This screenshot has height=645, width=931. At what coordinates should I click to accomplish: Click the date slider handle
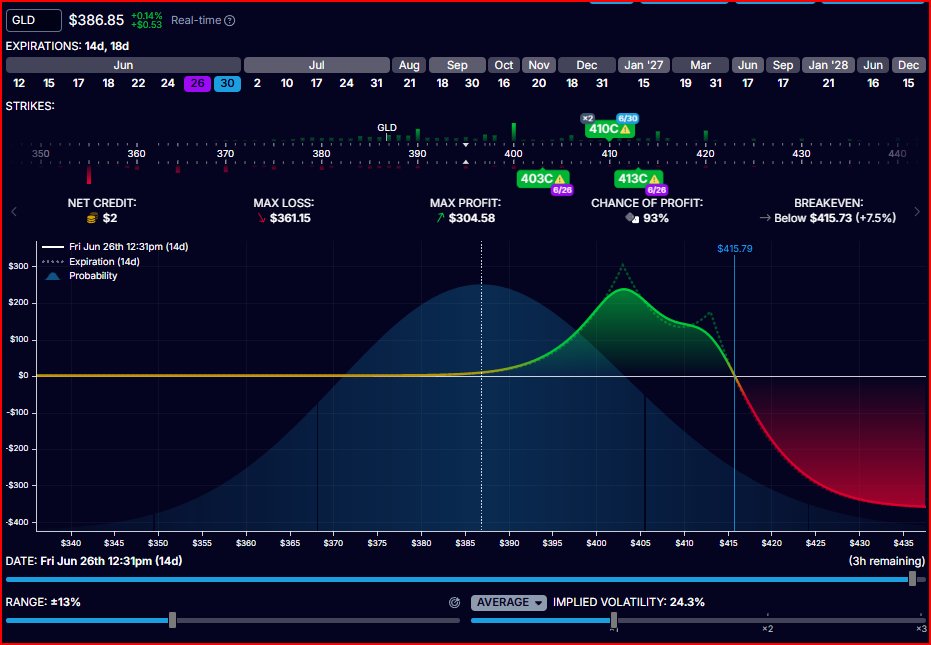[x=913, y=579]
